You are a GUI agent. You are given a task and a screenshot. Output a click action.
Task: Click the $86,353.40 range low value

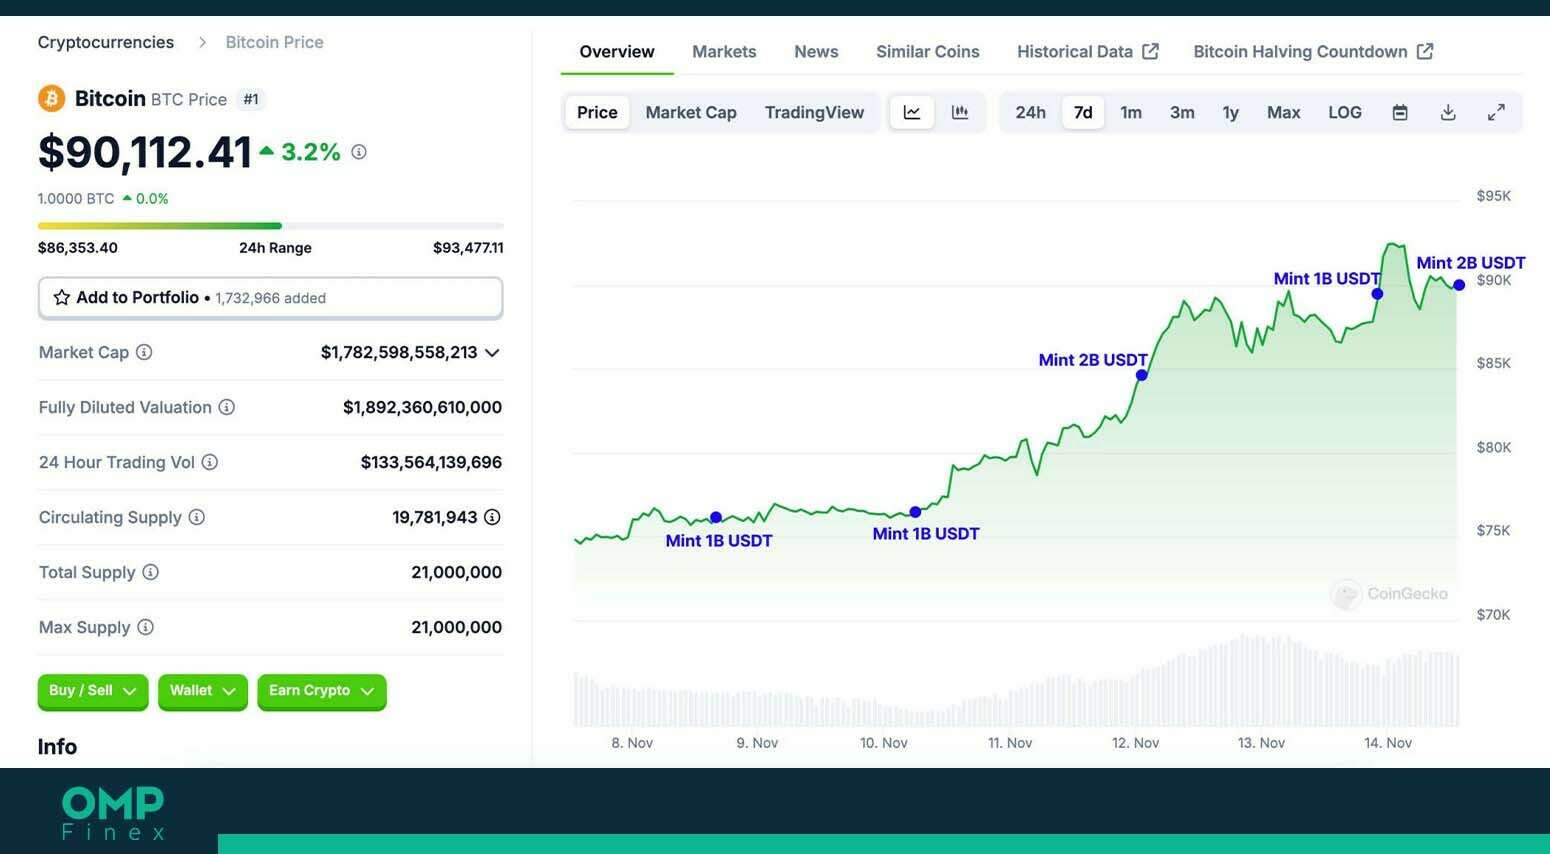click(78, 248)
